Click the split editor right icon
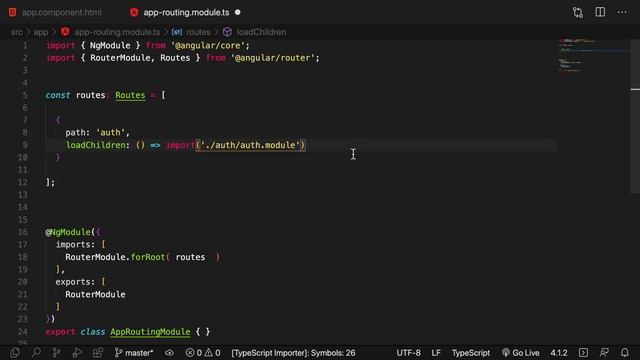640x360 pixels. coord(600,12)
